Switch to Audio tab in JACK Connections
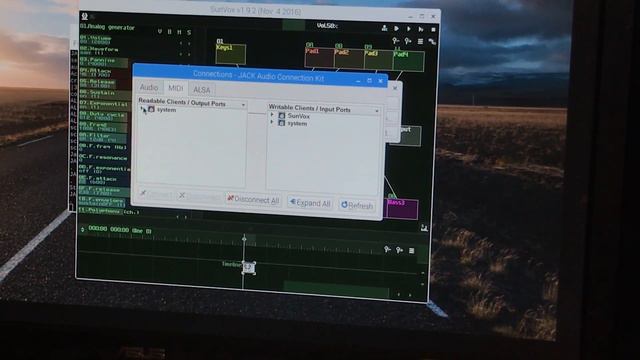Viewport: 640px width, 360px height. [x=149, y=87]
